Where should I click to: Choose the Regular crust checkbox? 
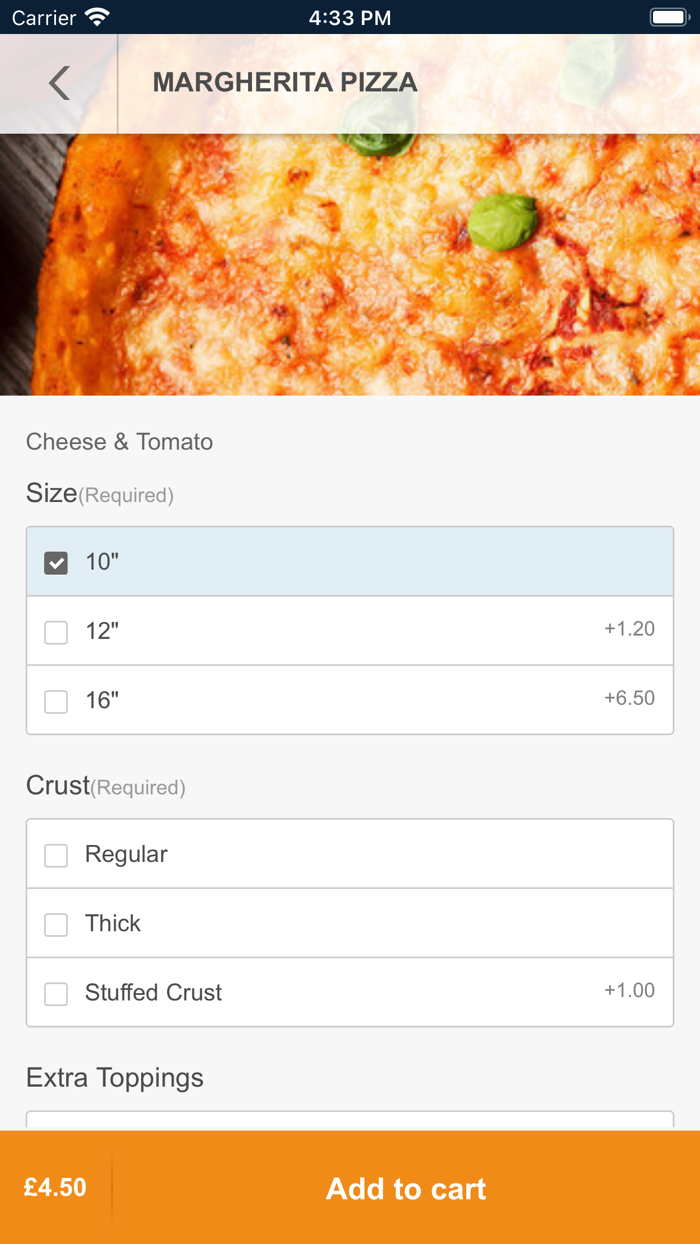(56, 855)
